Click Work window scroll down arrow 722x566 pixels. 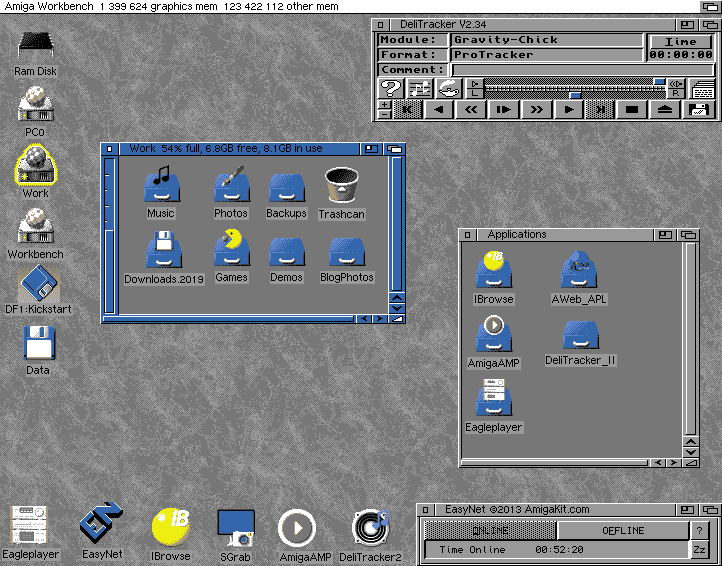pos(396,308)
